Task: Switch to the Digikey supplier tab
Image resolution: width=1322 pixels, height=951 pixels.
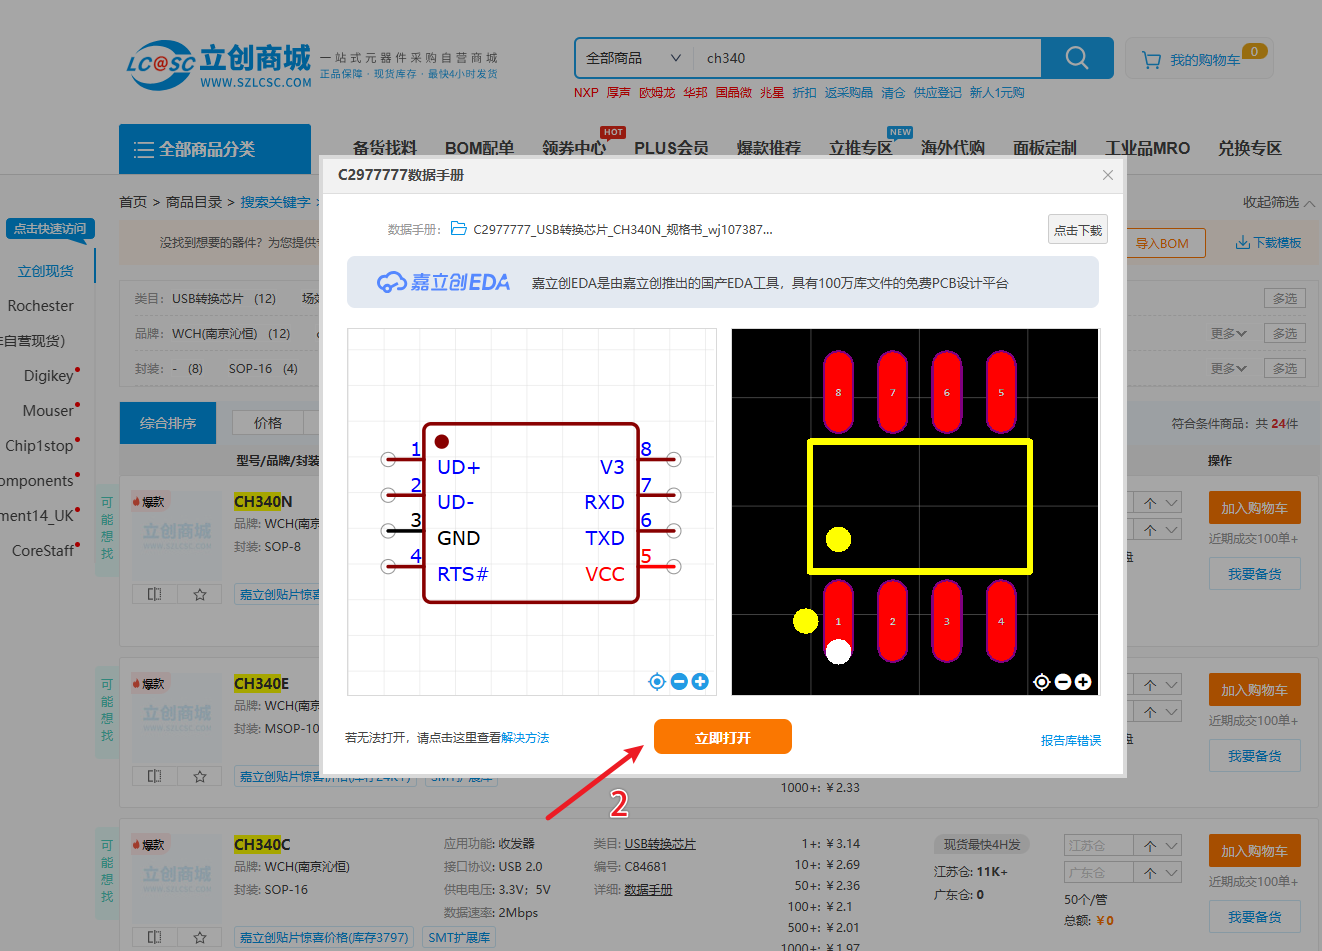Action: click(49, 376)
